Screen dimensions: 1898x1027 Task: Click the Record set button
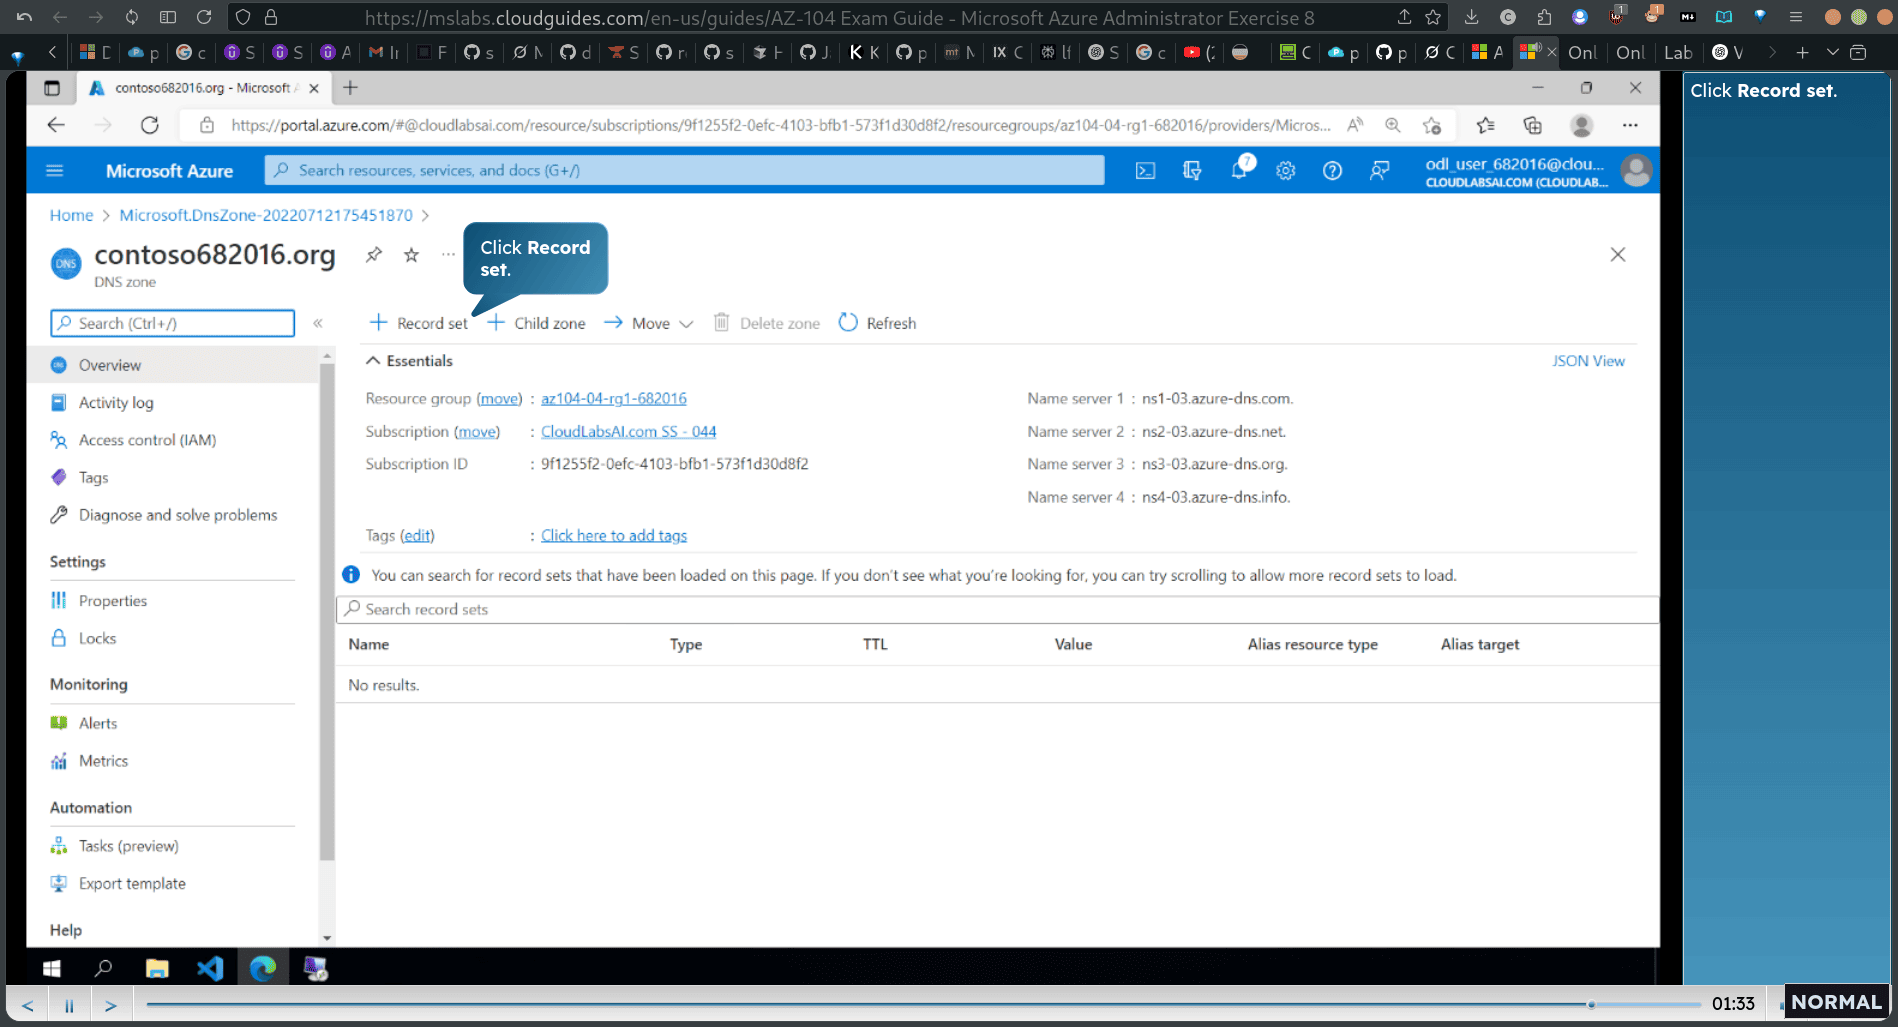418,323
